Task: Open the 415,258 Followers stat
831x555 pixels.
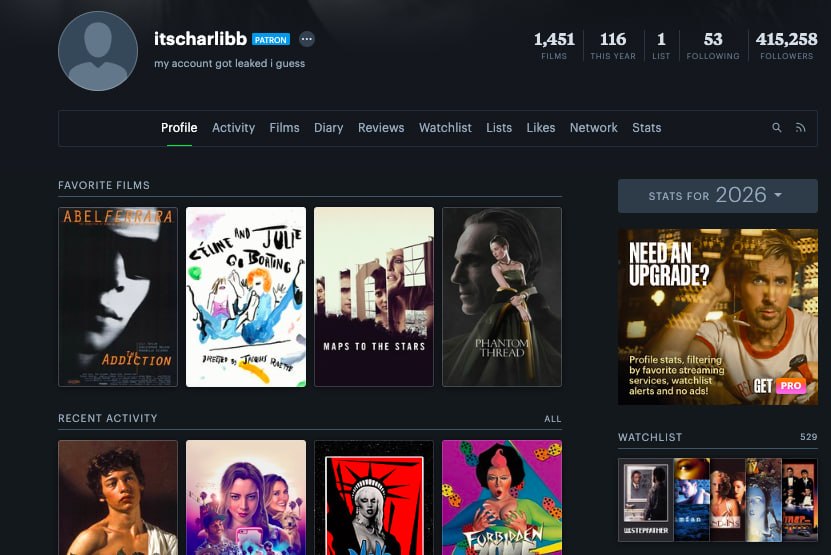Action: (786, 46)
